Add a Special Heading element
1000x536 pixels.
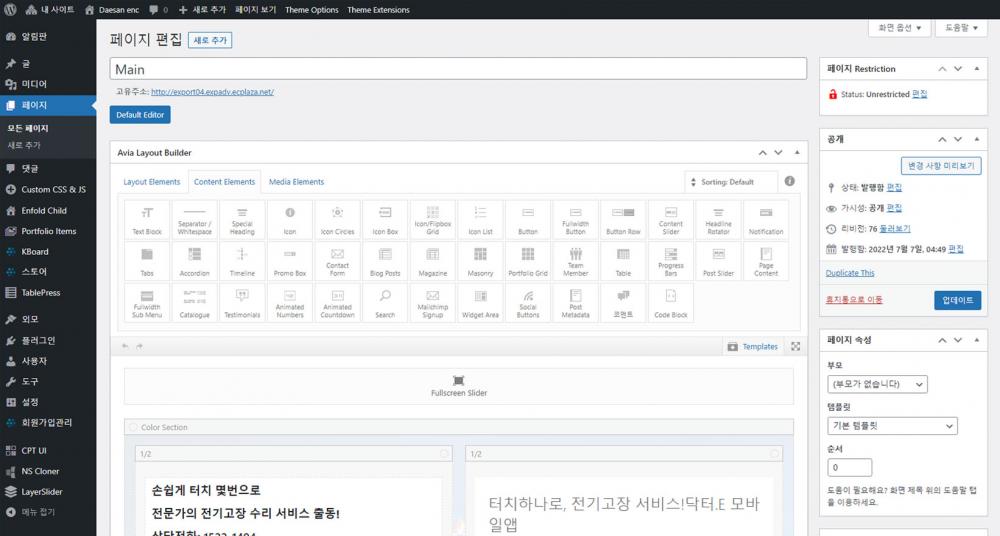coord(242,220)
